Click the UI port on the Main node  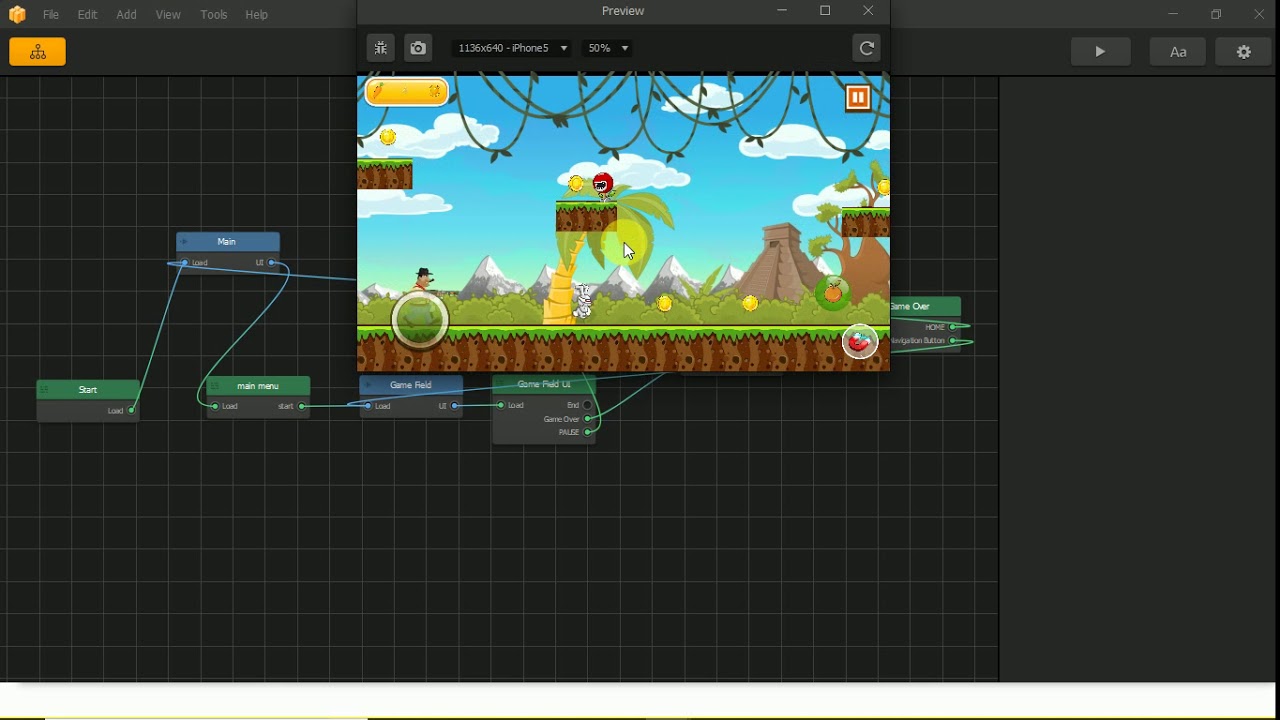coord(271,263)
